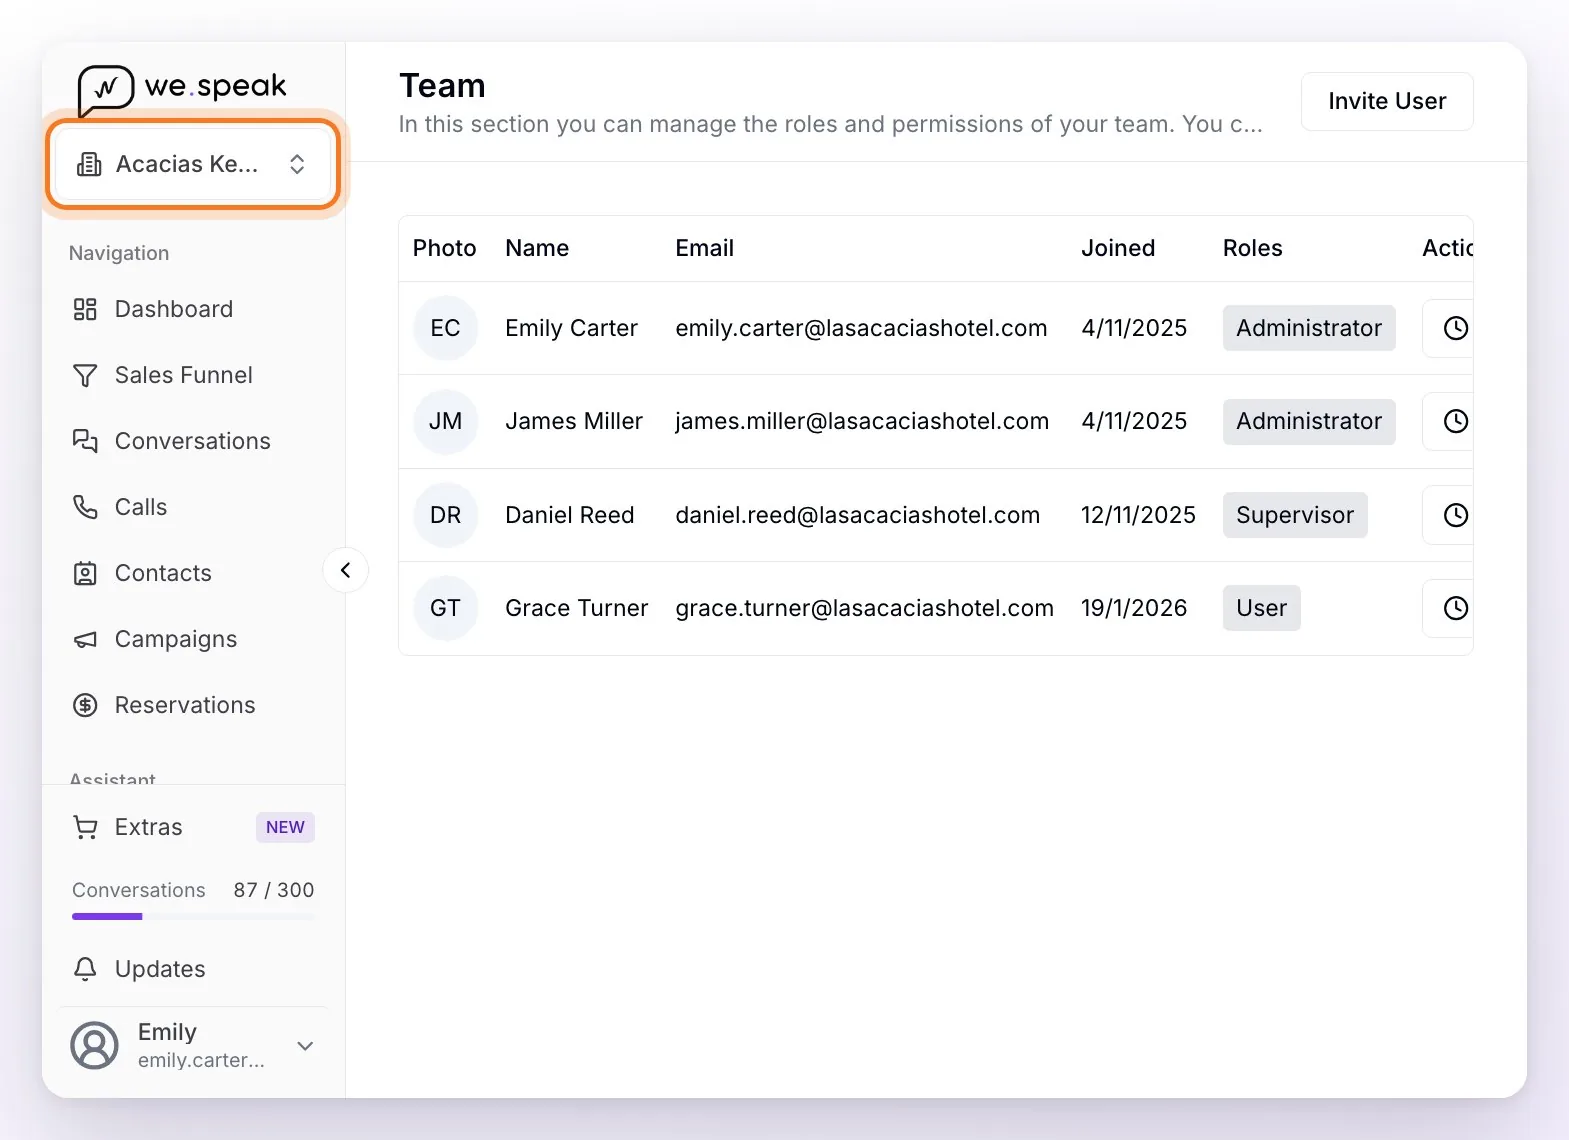Click the conversations usage progress bar
Screen dimensions: 1569x1140
[x=193, y=916]
